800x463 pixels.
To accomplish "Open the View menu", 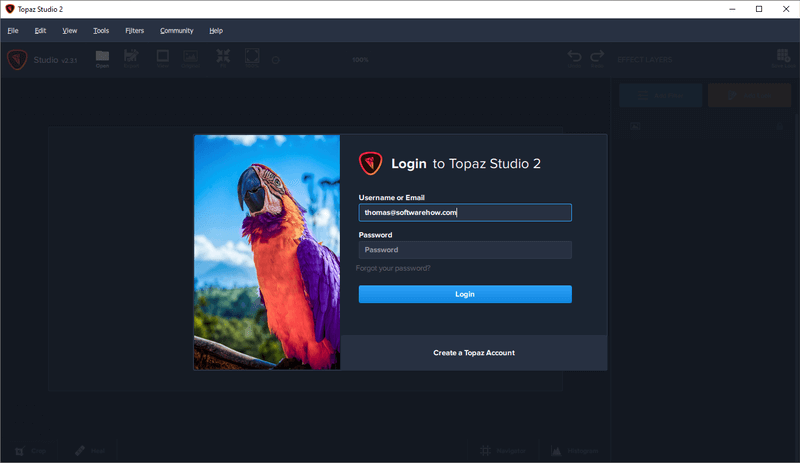I will click(69, 31).
